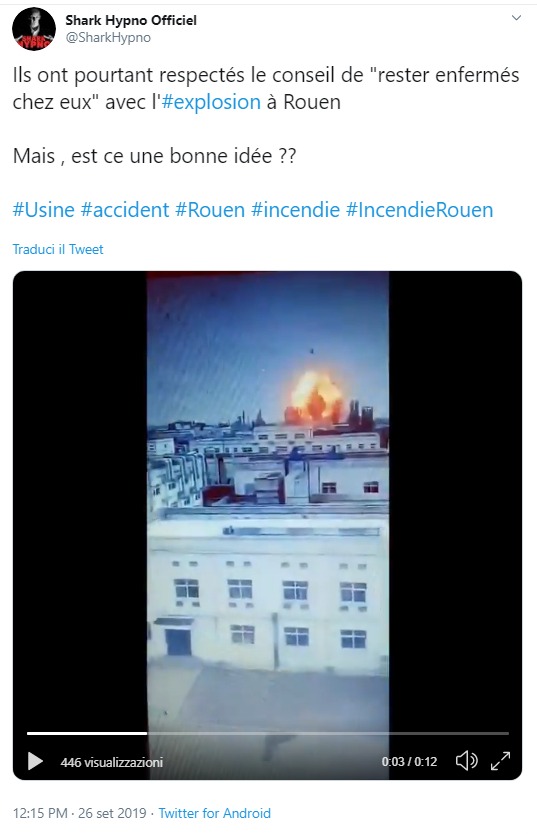The image size is (537, 834).
Task: Click Traduci il Tweet
Action: 58,249
